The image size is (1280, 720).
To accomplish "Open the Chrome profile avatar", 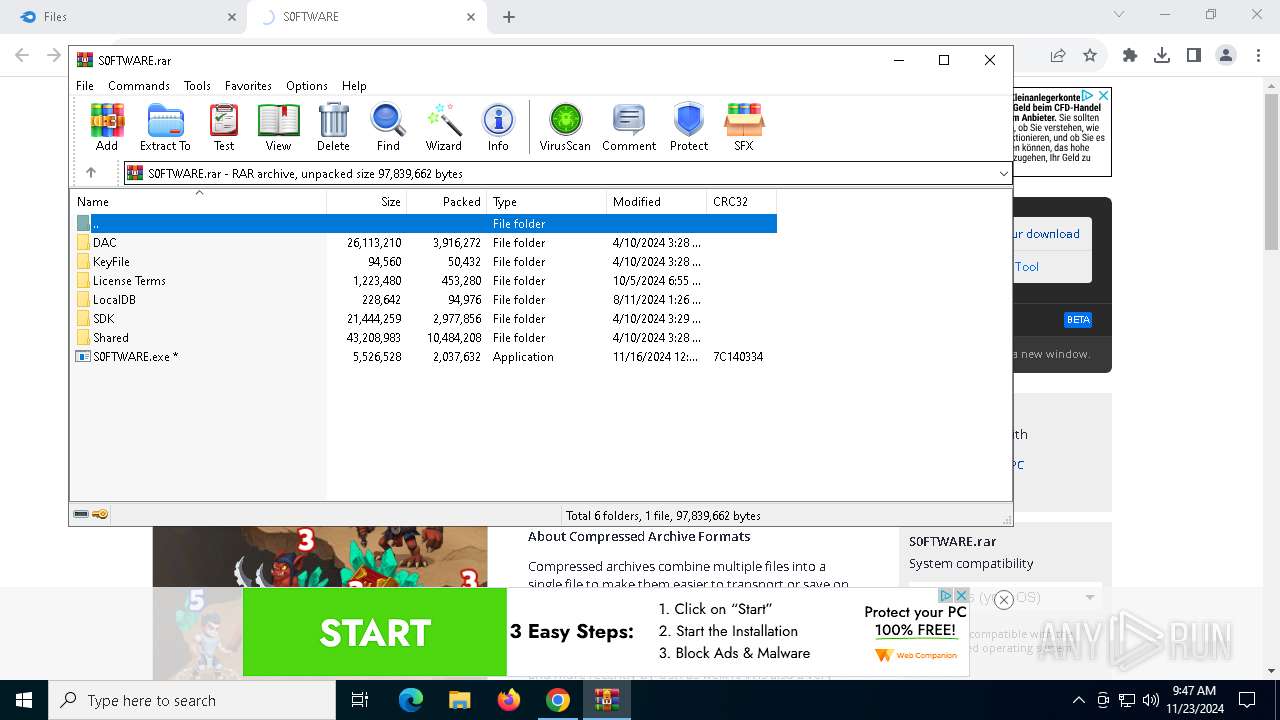I will pos(1226,56).
